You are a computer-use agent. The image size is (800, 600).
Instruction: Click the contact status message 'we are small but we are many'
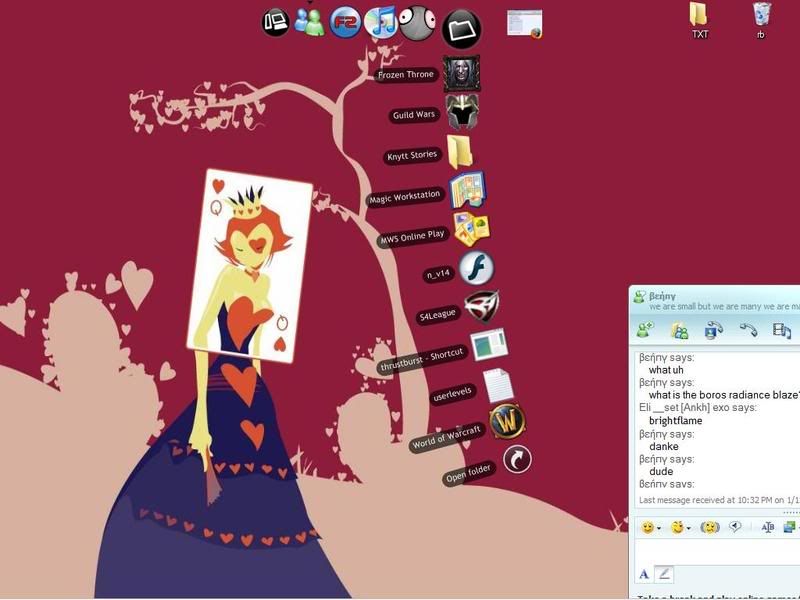point(724,307)
